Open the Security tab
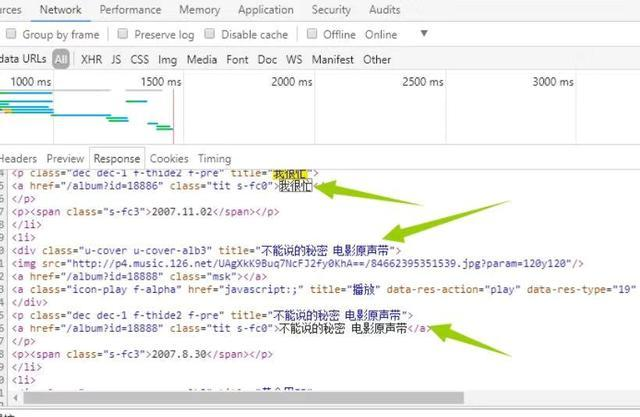 tap(331, 9)
